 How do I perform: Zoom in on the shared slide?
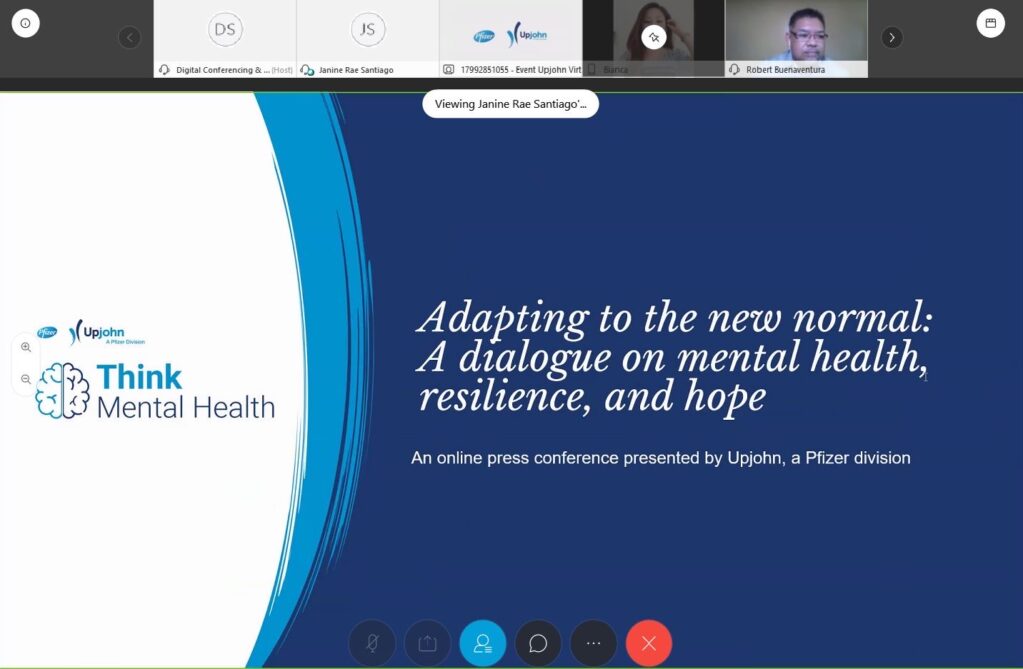tap(26, 348)
